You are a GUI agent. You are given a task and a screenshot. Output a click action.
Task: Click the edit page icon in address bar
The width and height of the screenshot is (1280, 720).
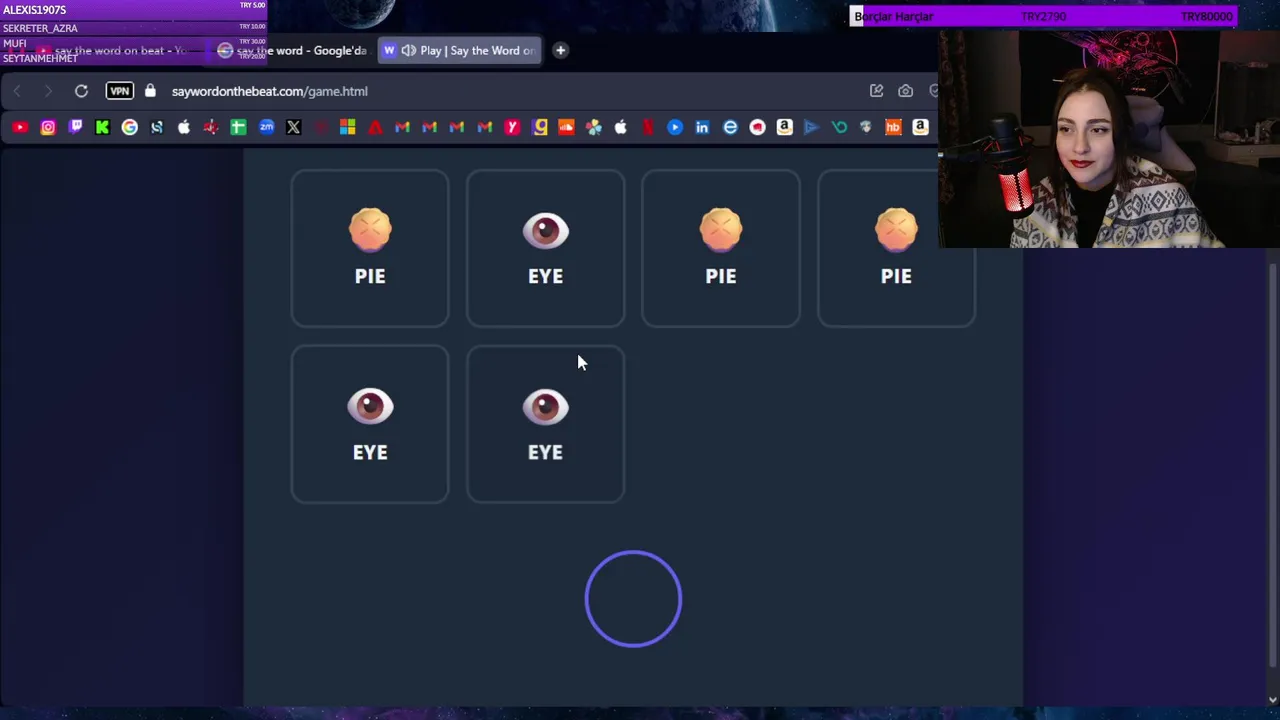pyautogui.click(x=876, y=91)
